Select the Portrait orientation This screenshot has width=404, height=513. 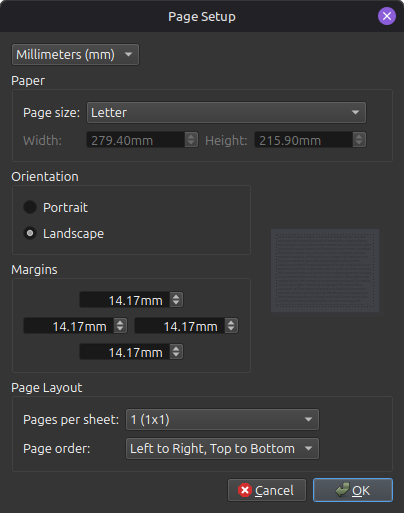[56, 207]
